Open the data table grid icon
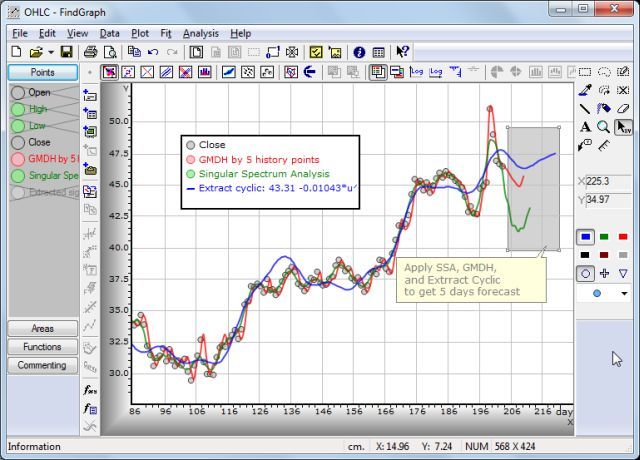This screenshot has height=460, width=640. coord(378,52)
